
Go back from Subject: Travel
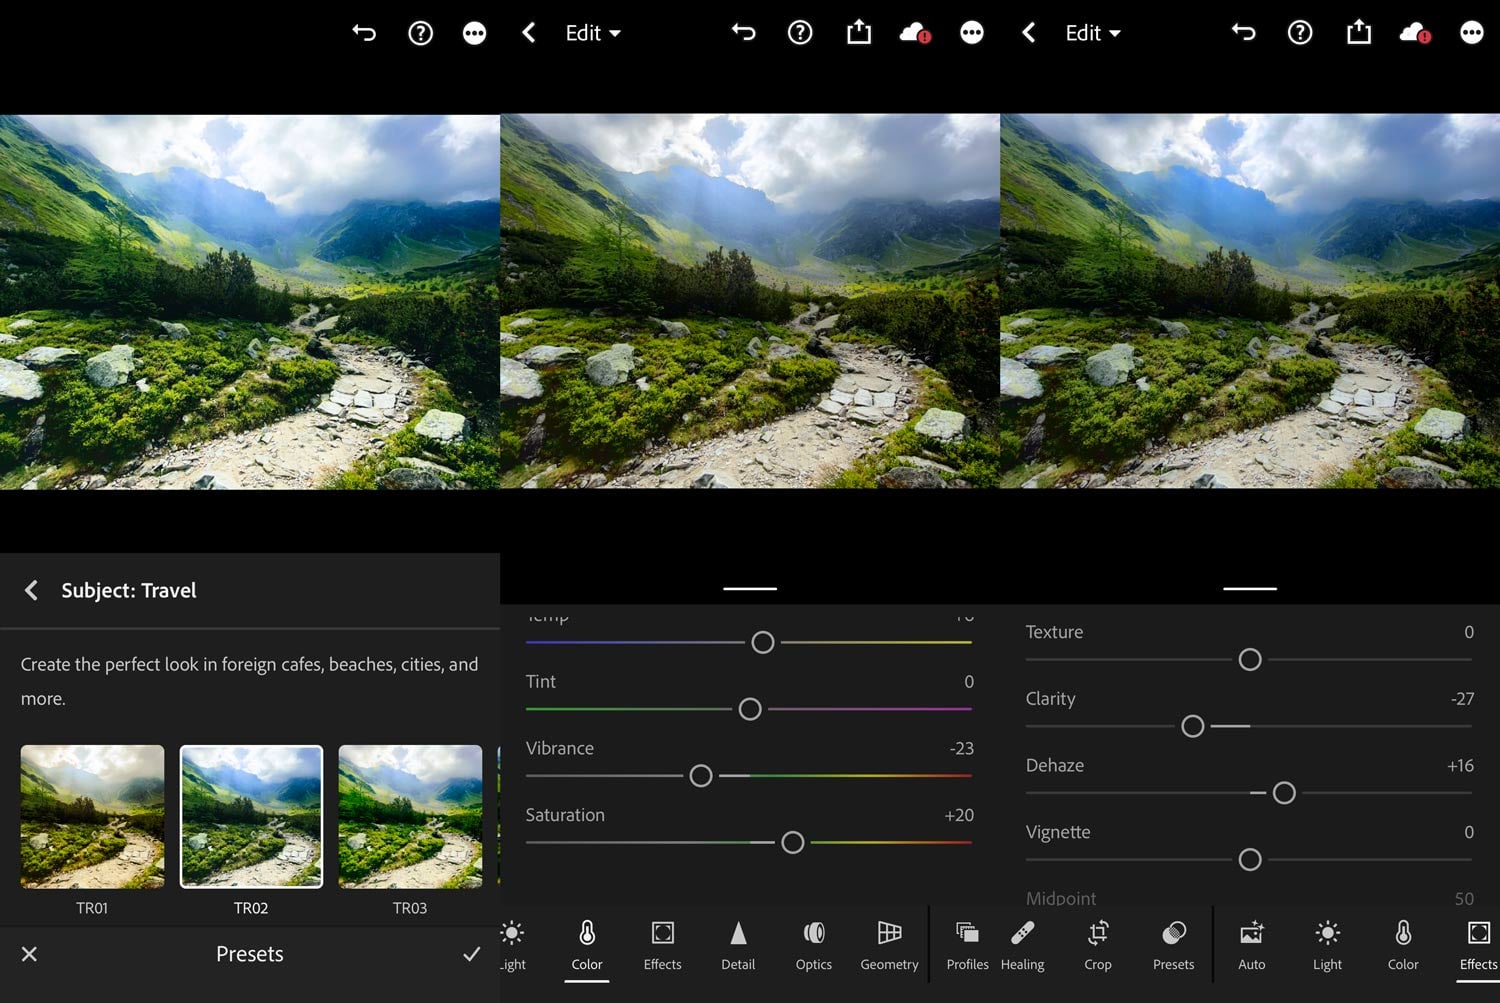click(x=32, y=590)
